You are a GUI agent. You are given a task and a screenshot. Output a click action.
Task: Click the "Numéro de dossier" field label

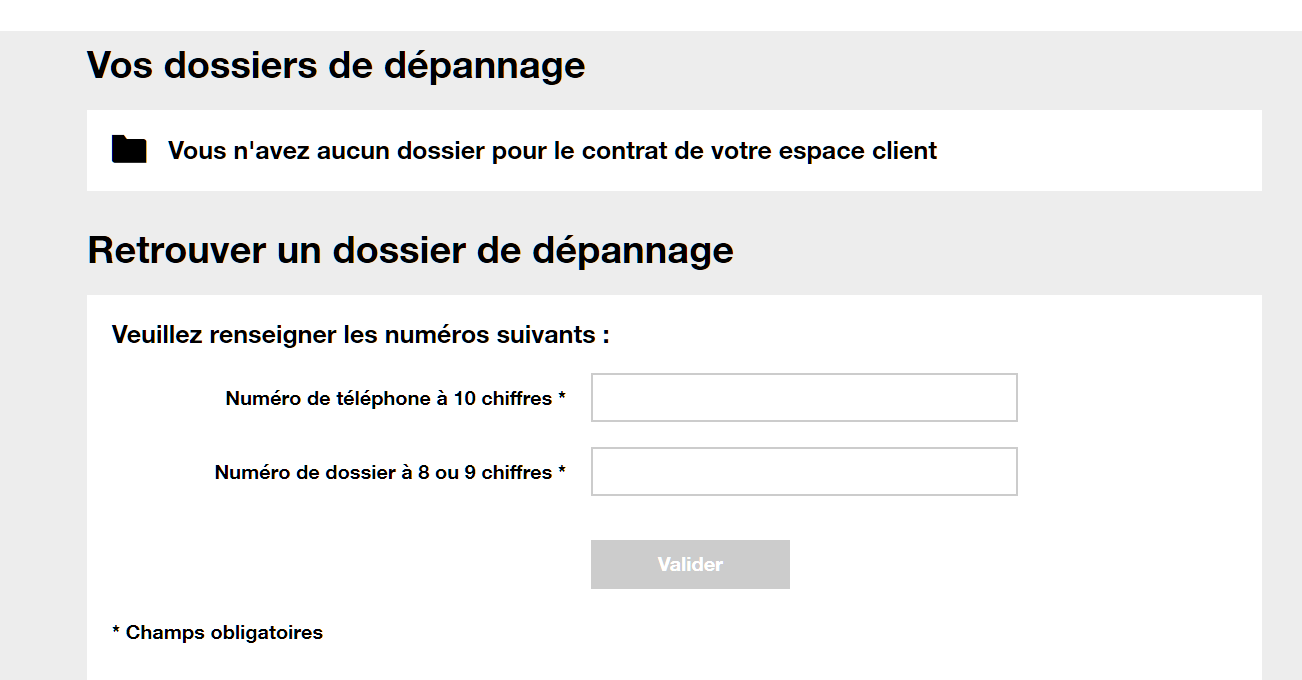[384, 472]
